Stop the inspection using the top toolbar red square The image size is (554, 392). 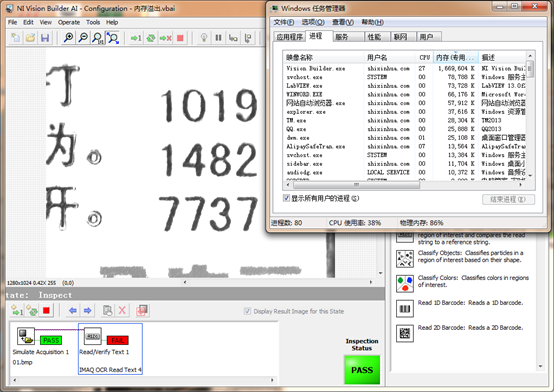tap(180, 37)
